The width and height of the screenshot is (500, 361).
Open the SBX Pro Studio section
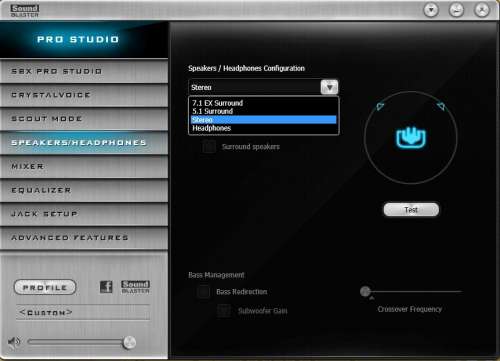[84, 71]
